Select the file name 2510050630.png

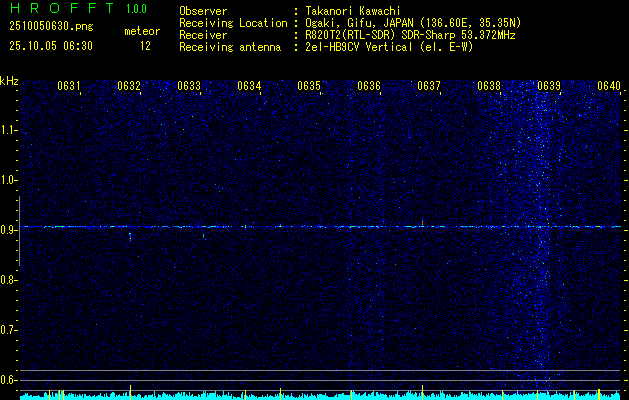click(x=51, y=27)
